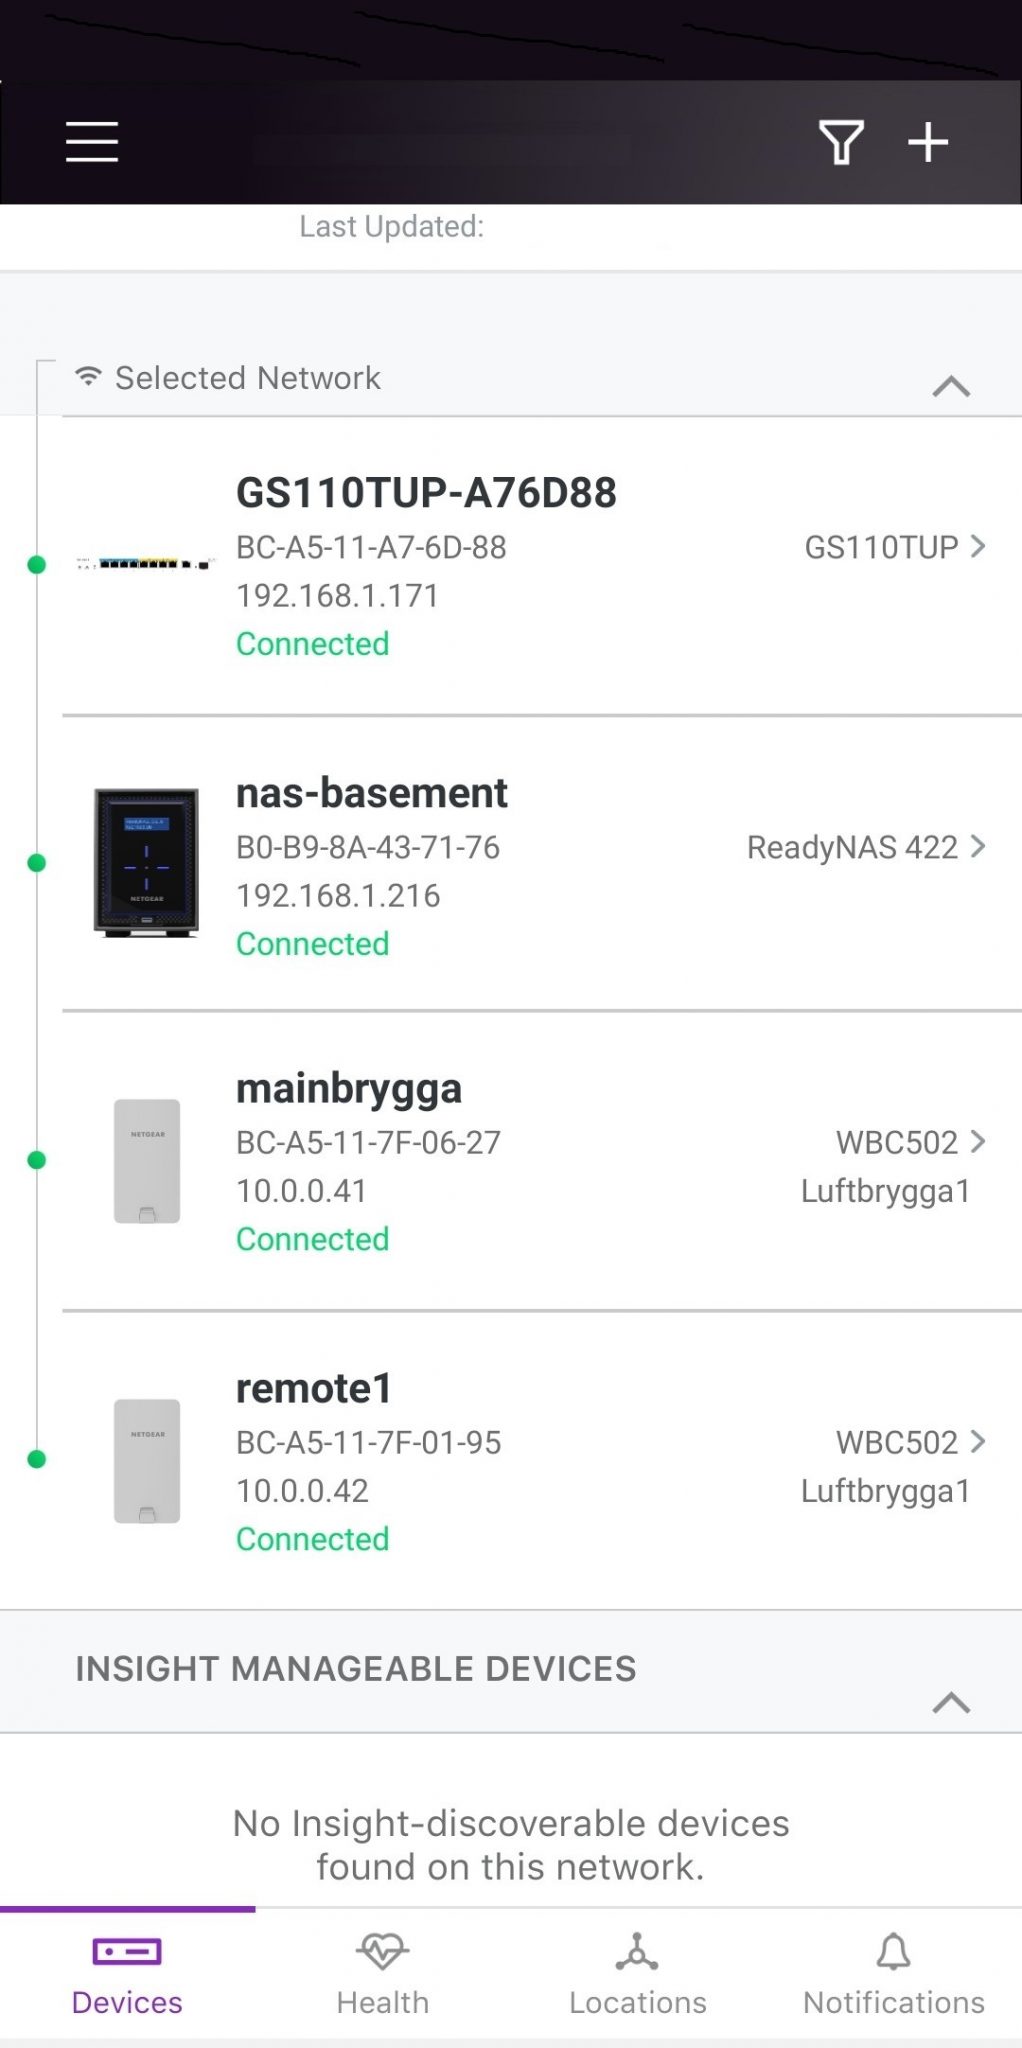Click the Devices icon in bottom bar
1022x2048 pixels.
(x=127, y=1951)
